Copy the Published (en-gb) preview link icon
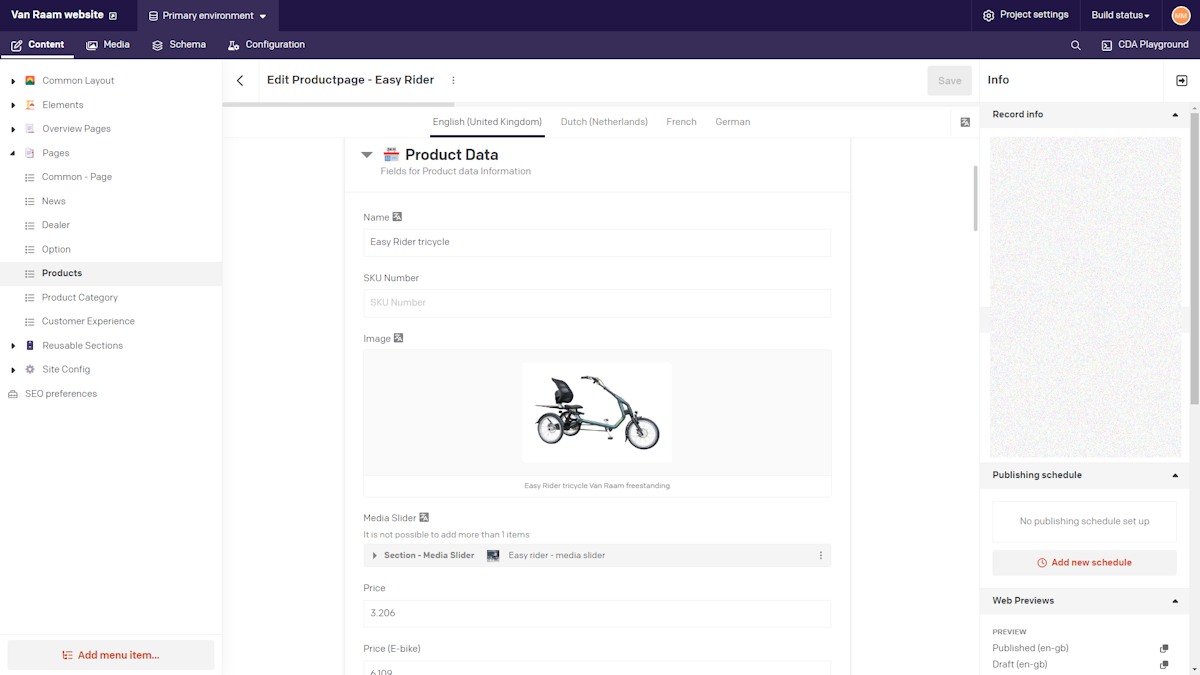The height and width of the screenshot is (675, 1200). (1164, 648)
